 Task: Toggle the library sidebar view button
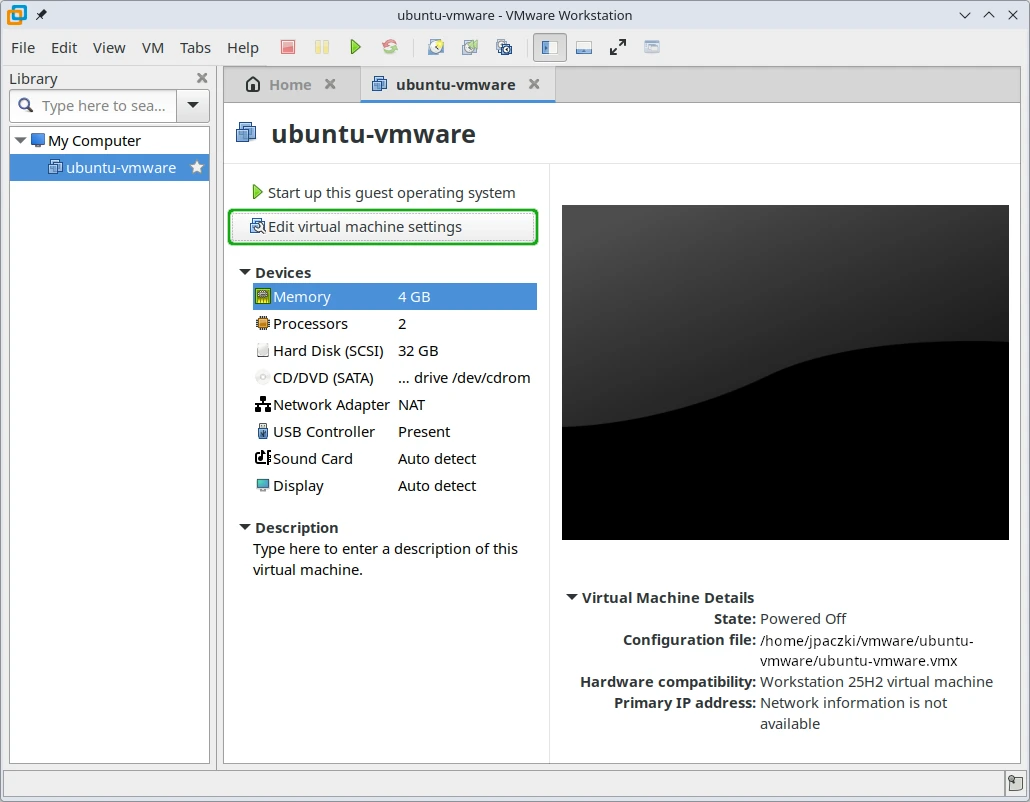point(549,47)
